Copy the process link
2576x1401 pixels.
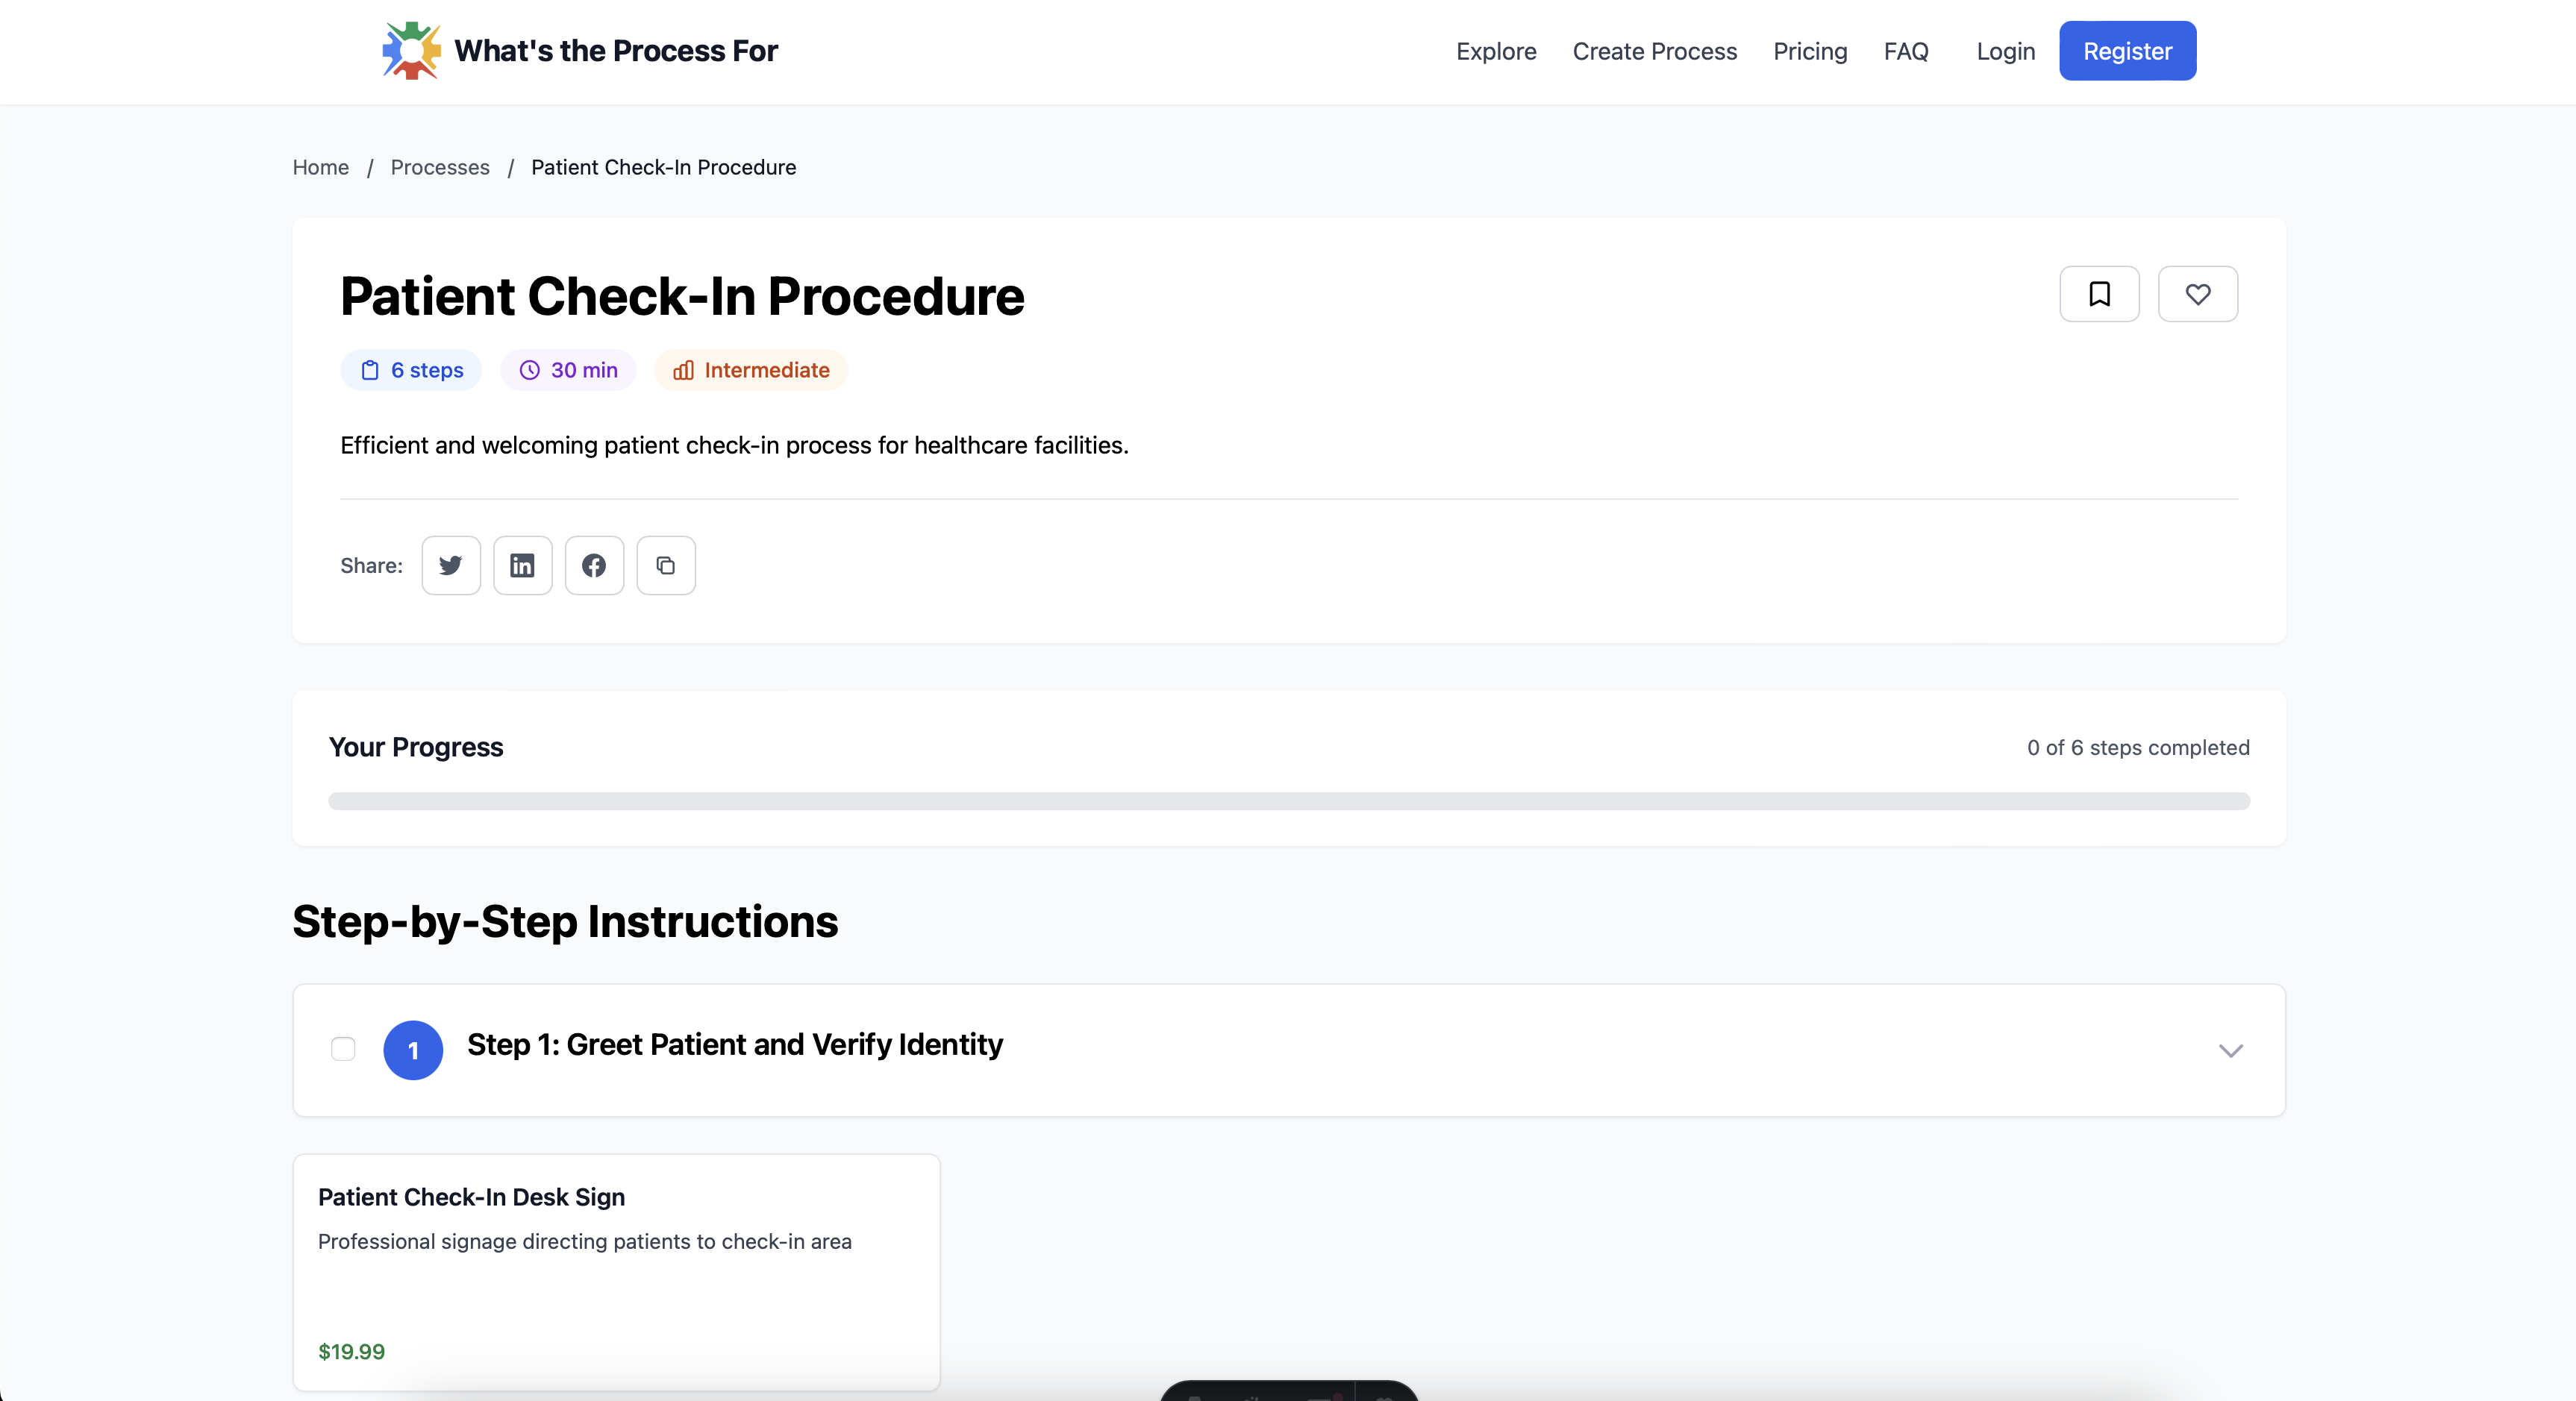tap(666, 565)
